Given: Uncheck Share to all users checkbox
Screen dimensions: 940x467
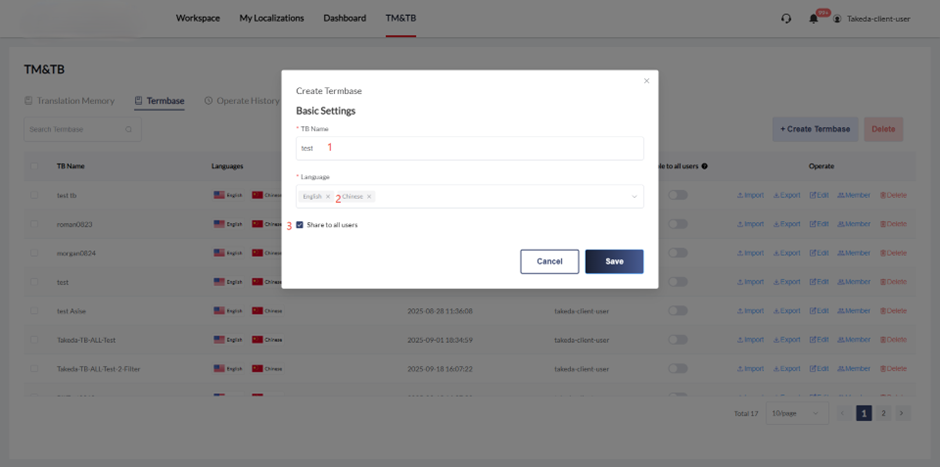Looking at the screenshot, I should 300,225.
